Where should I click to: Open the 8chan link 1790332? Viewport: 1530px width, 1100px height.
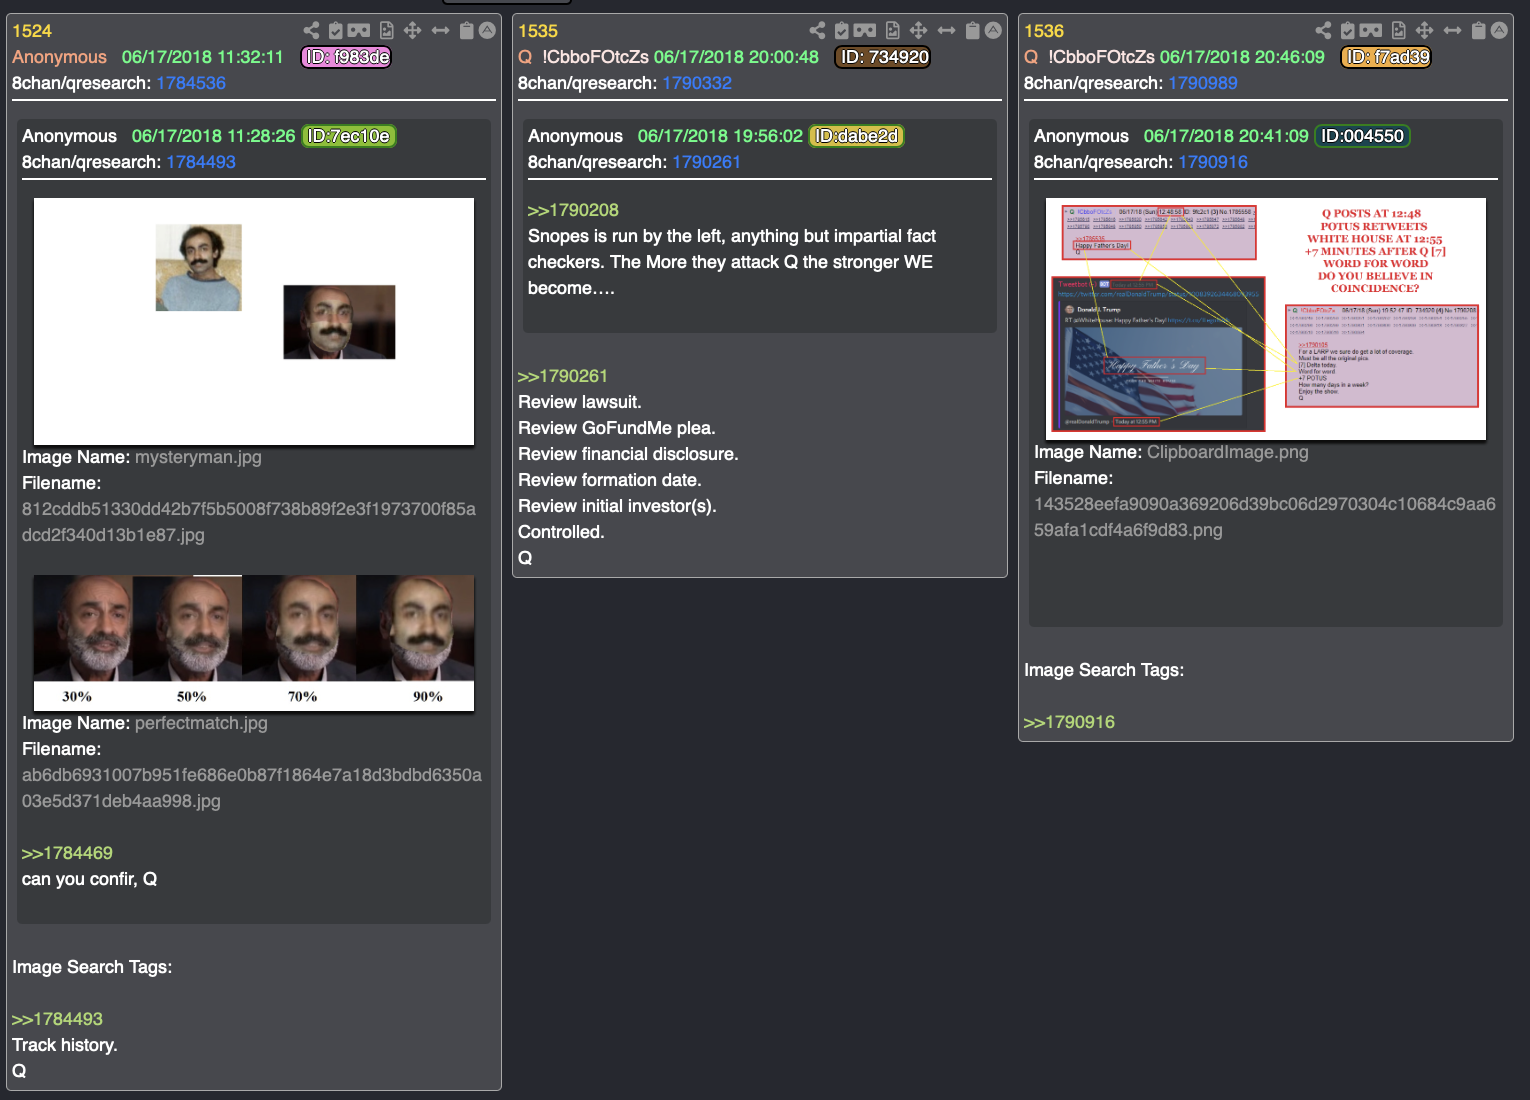click(x=697, y=83)
